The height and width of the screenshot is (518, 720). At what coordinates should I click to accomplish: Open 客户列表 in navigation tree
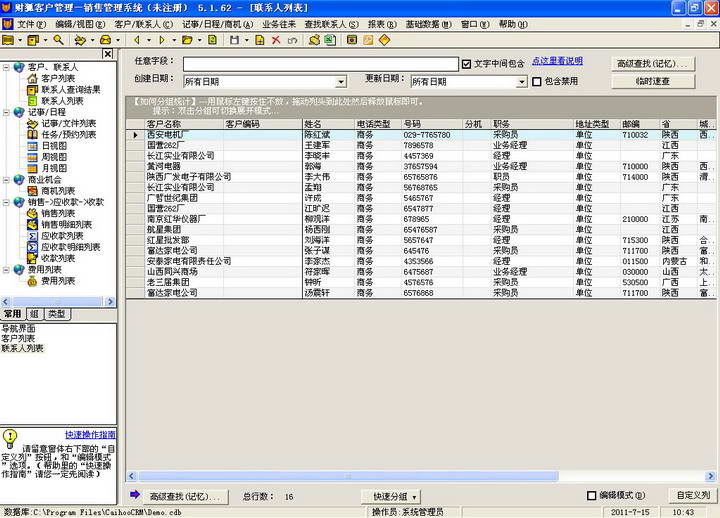pyautogui.click(x=58, y=79)
